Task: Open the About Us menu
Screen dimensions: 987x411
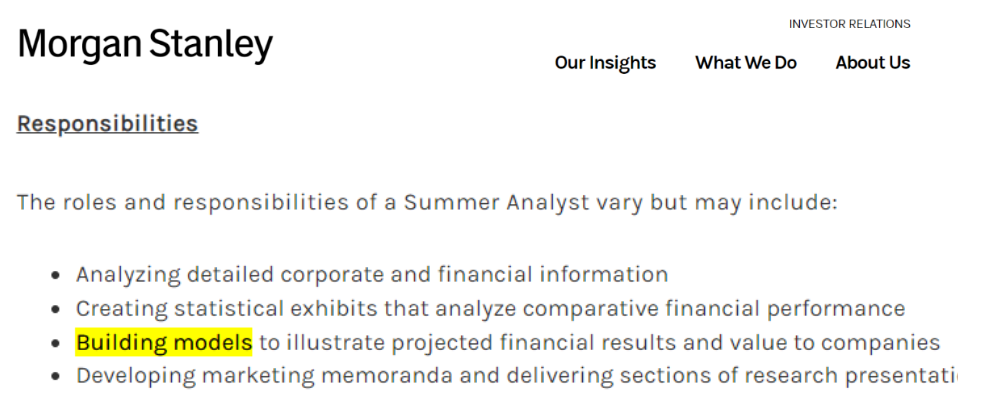Action: pyautogui.click(x=872, y=62)
